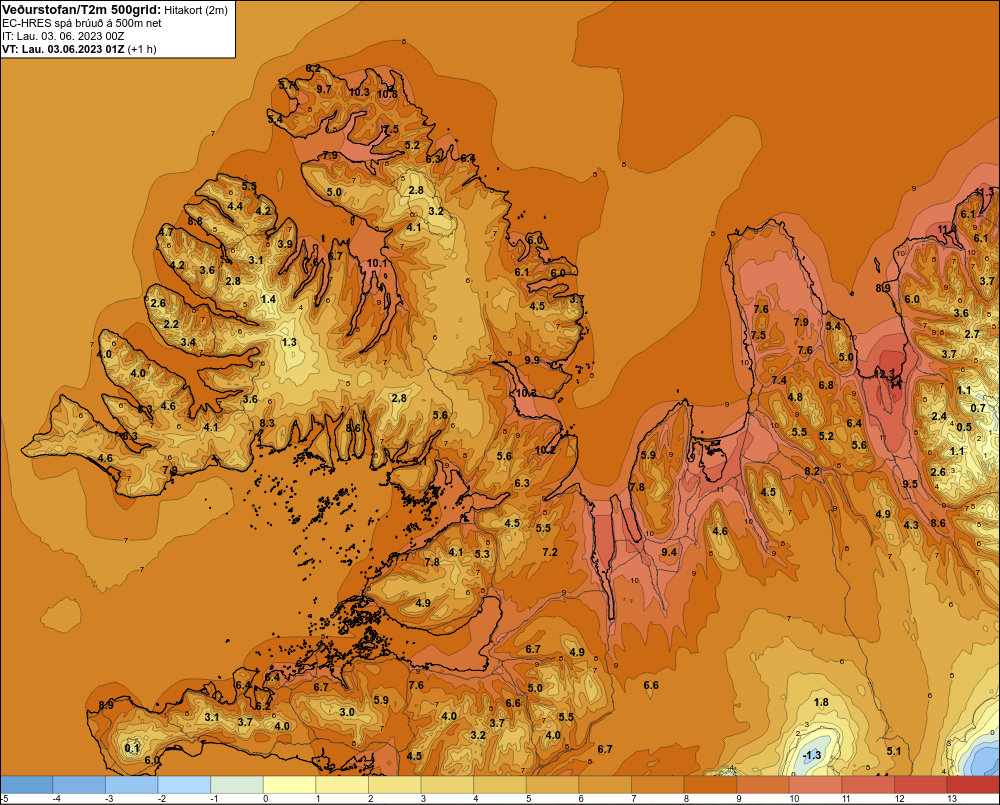Click the 9.5 temperature value
The image size is (1000, 805).
tap(910, 484)
